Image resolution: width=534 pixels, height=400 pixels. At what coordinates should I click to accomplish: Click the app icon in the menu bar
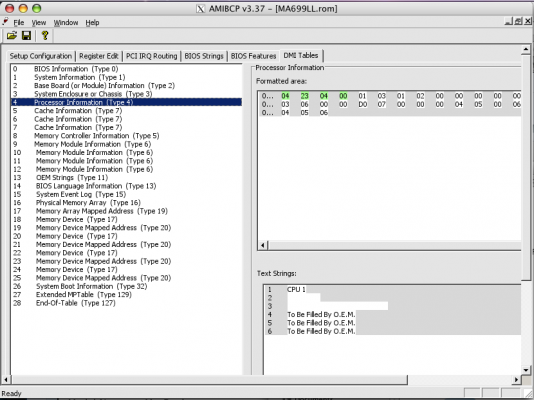[x=5, y=22]
